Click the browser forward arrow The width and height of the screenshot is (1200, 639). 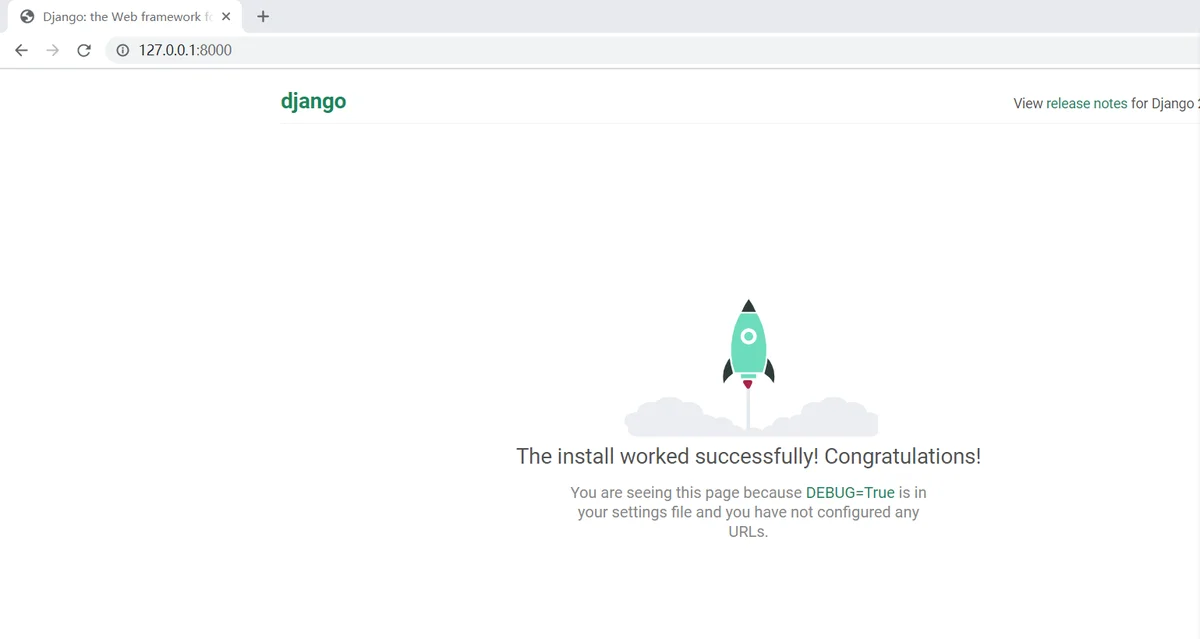click(53, 50)
